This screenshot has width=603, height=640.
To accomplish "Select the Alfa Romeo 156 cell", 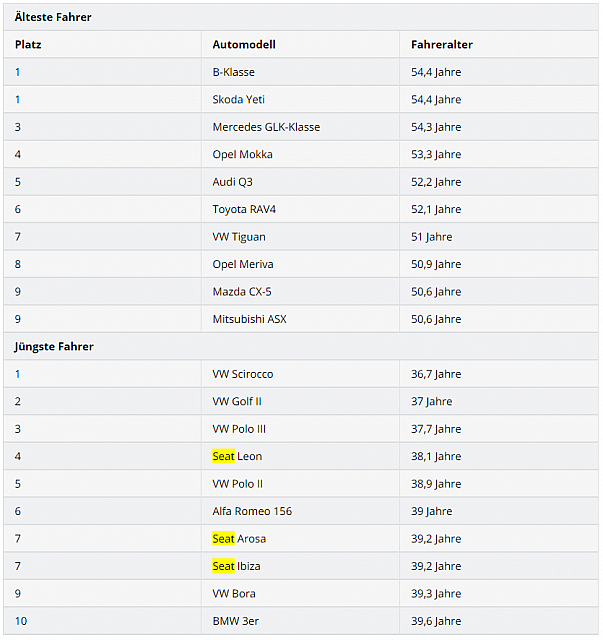I will coord(250,511).
